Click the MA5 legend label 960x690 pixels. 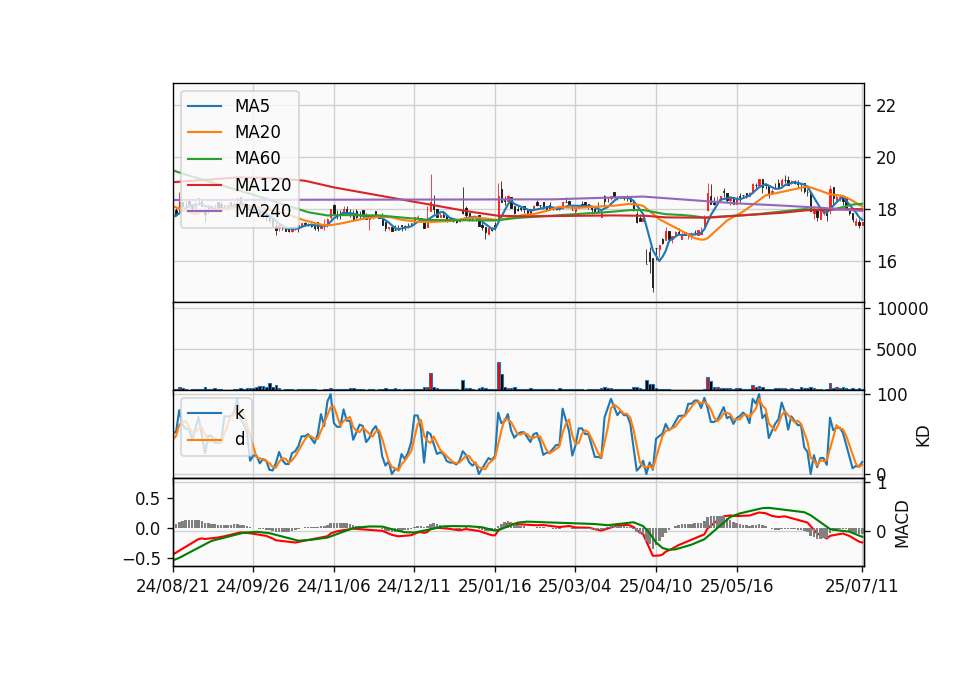pos(252,106)
